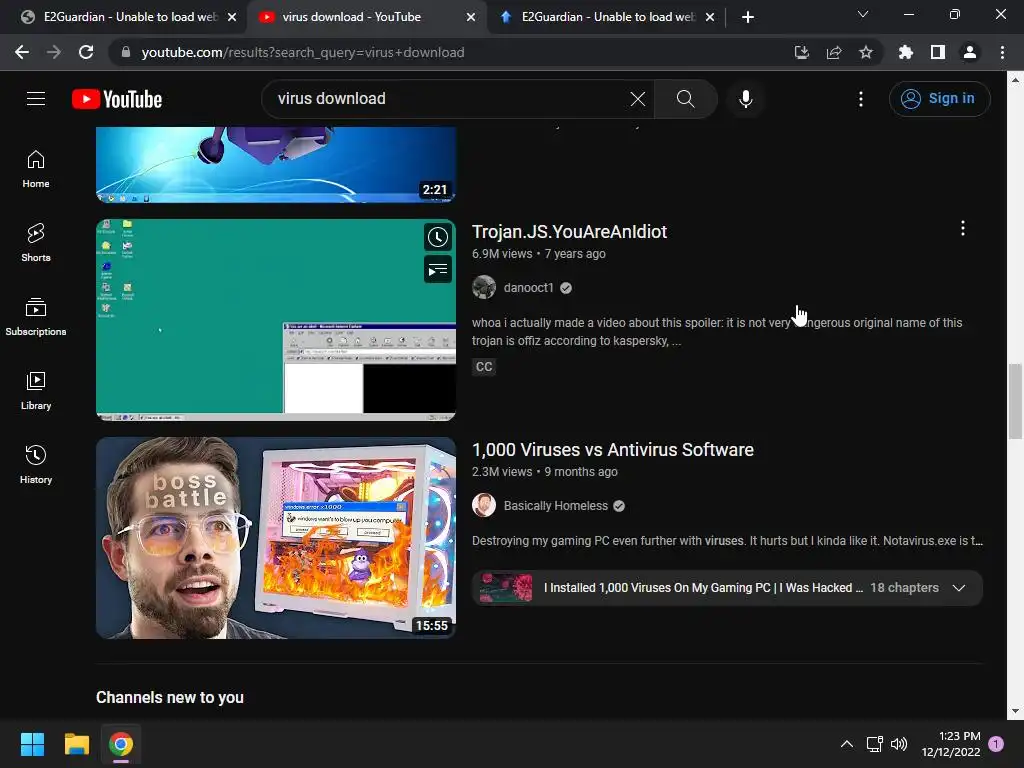The image size is (1024, 768).
Task: Click the magnifier search button
Action: tap(685, 99)
